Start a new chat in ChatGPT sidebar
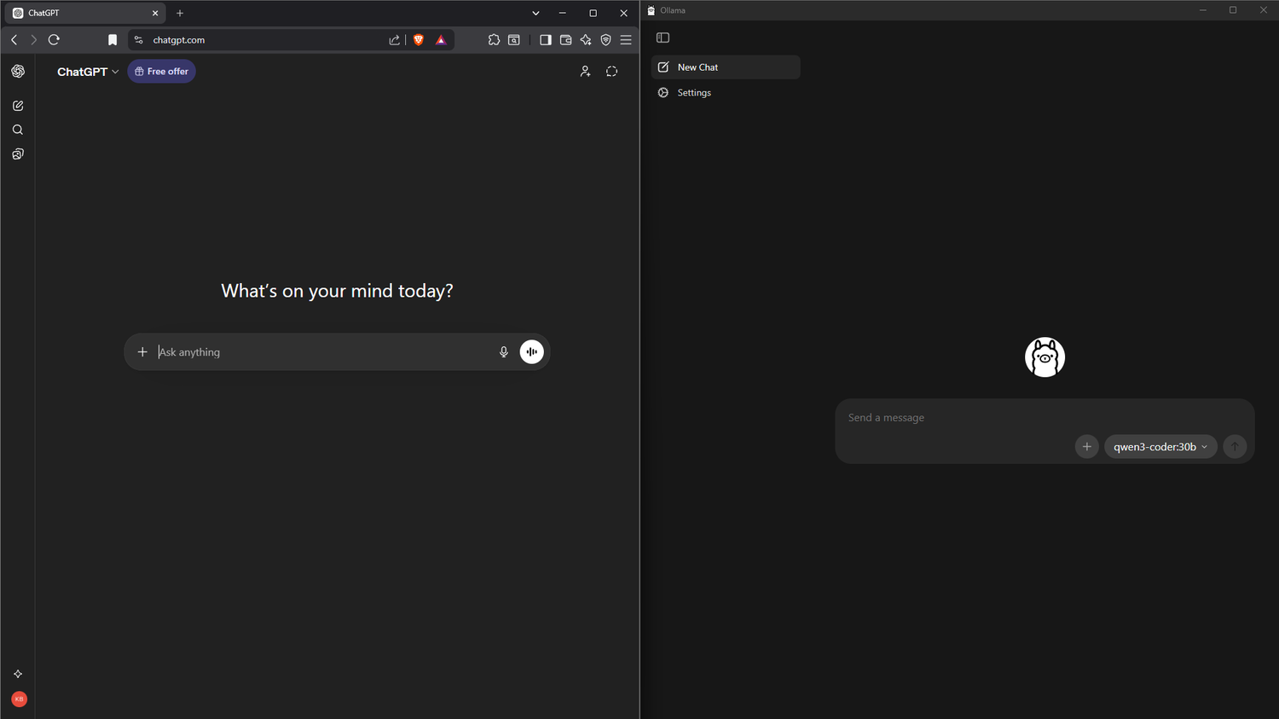 [x=18, y=105]
